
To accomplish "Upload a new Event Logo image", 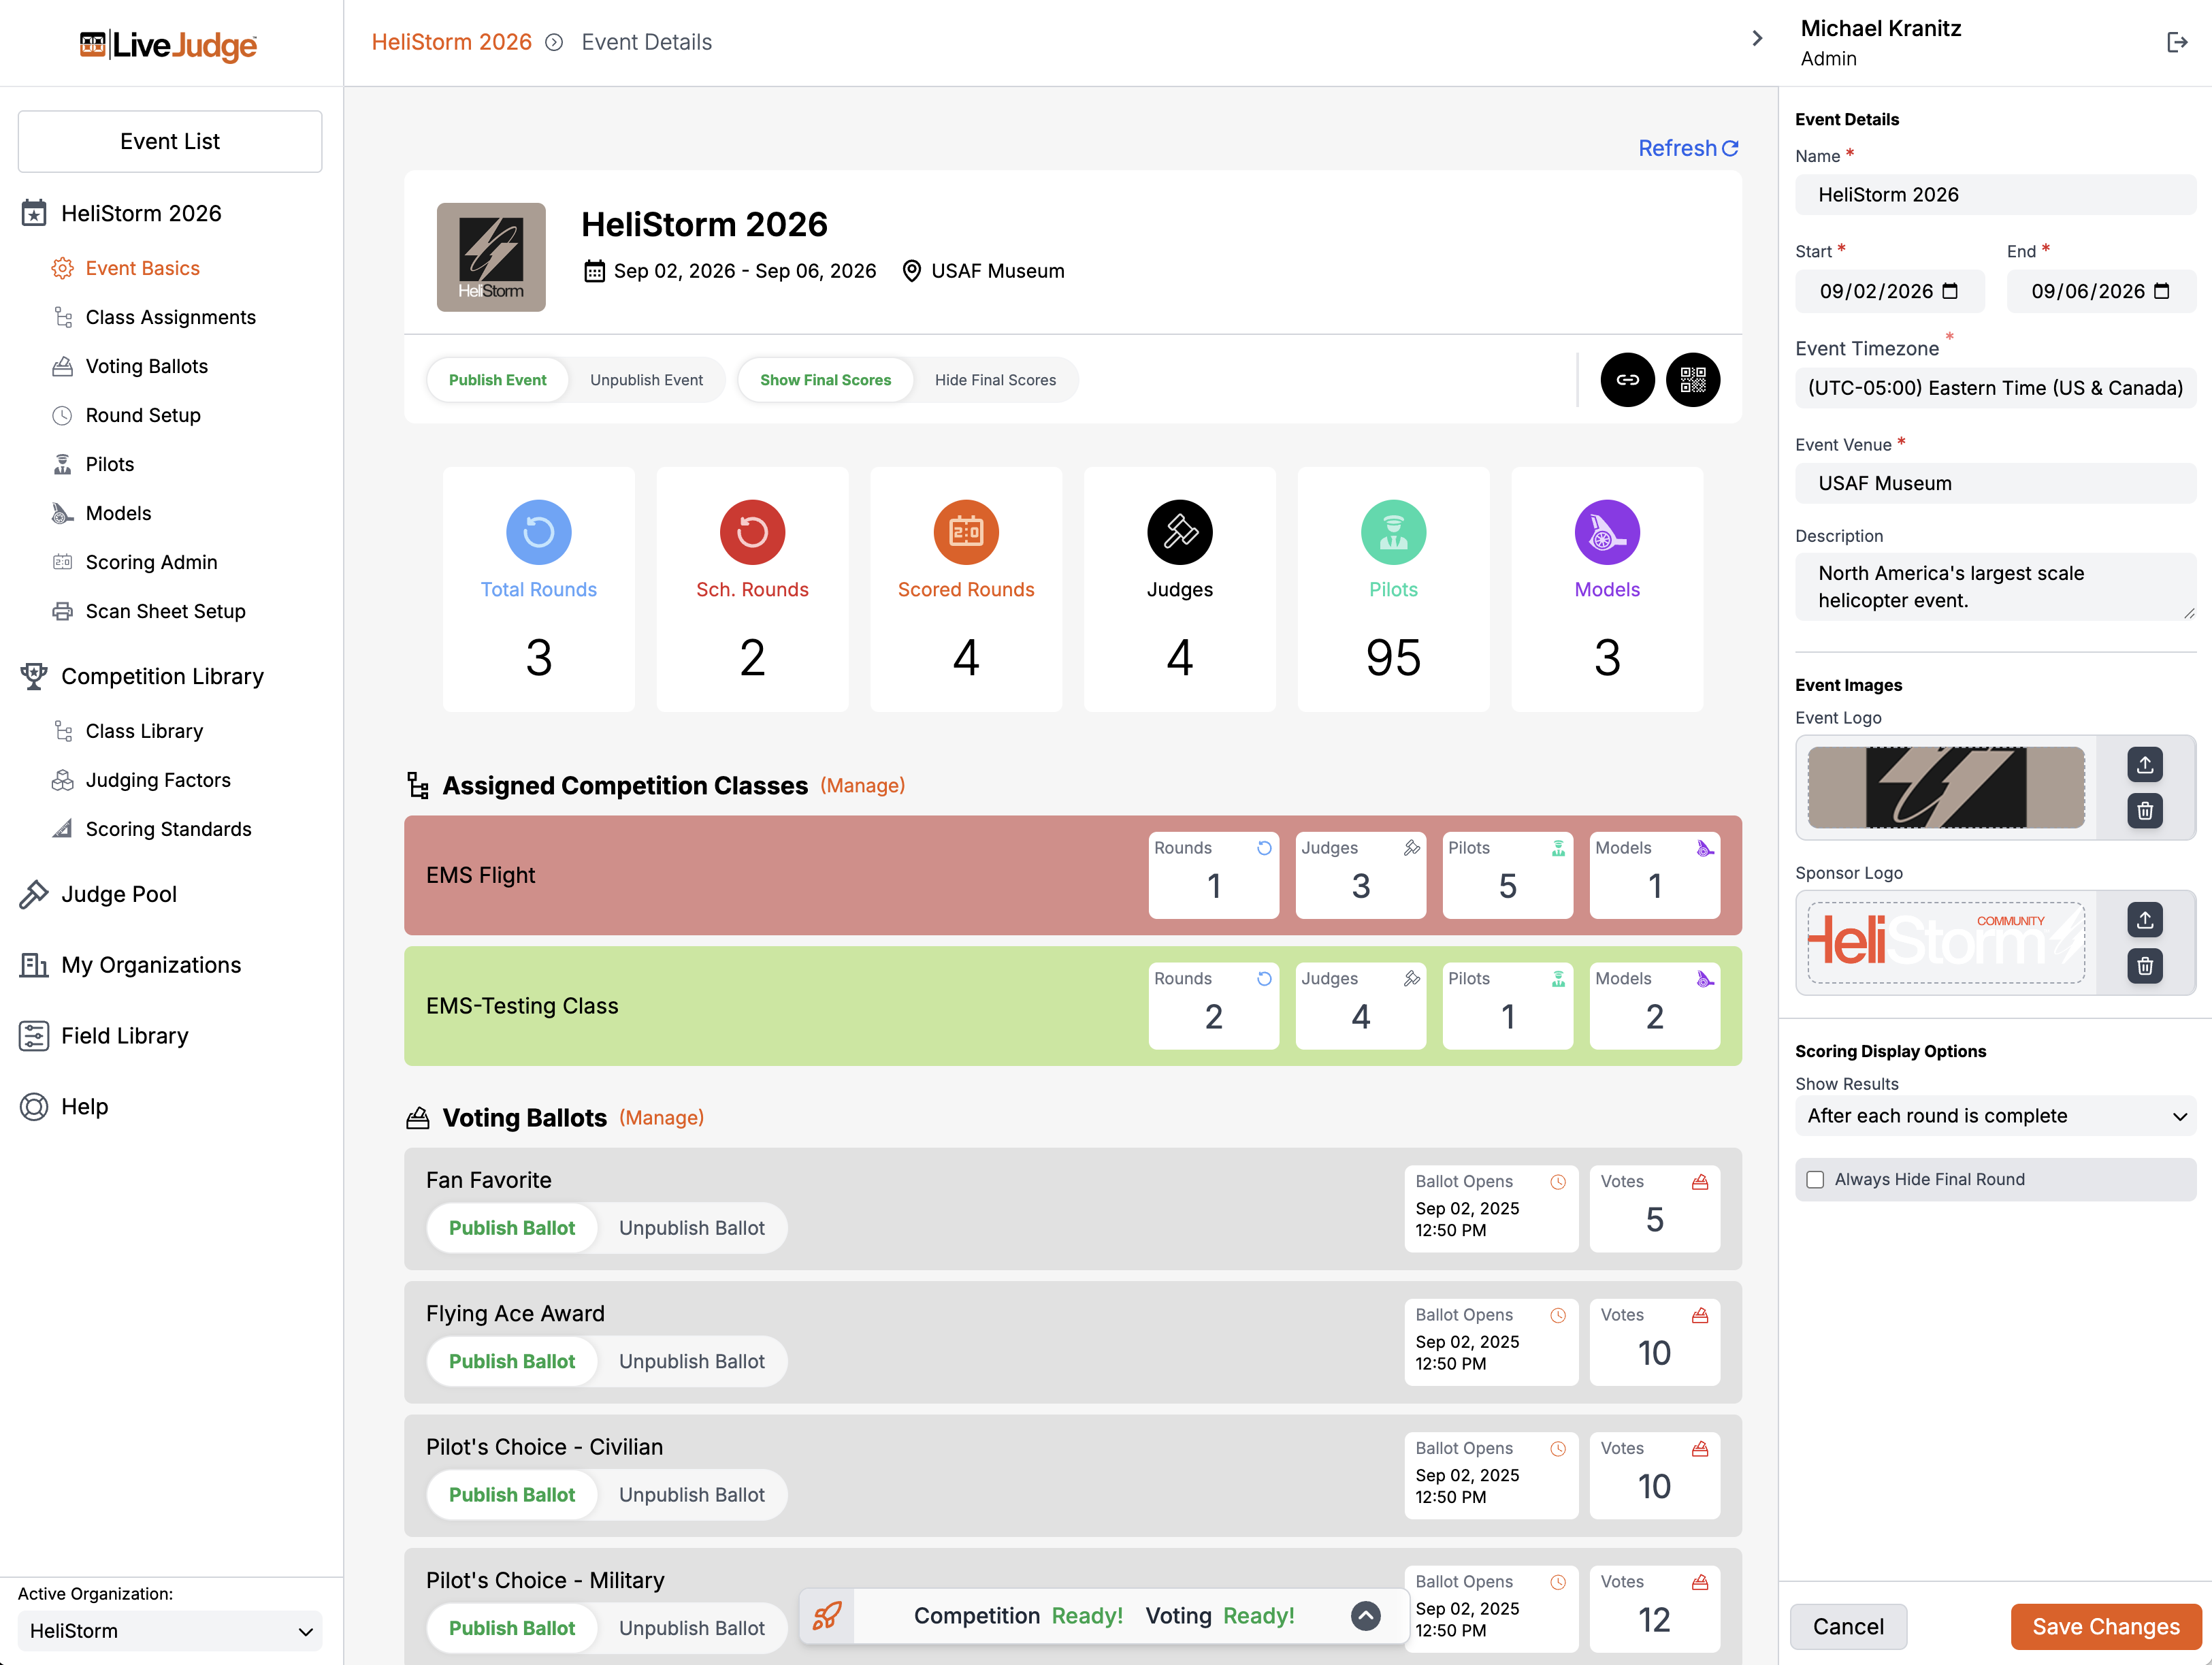I will tap(2144, 765).
